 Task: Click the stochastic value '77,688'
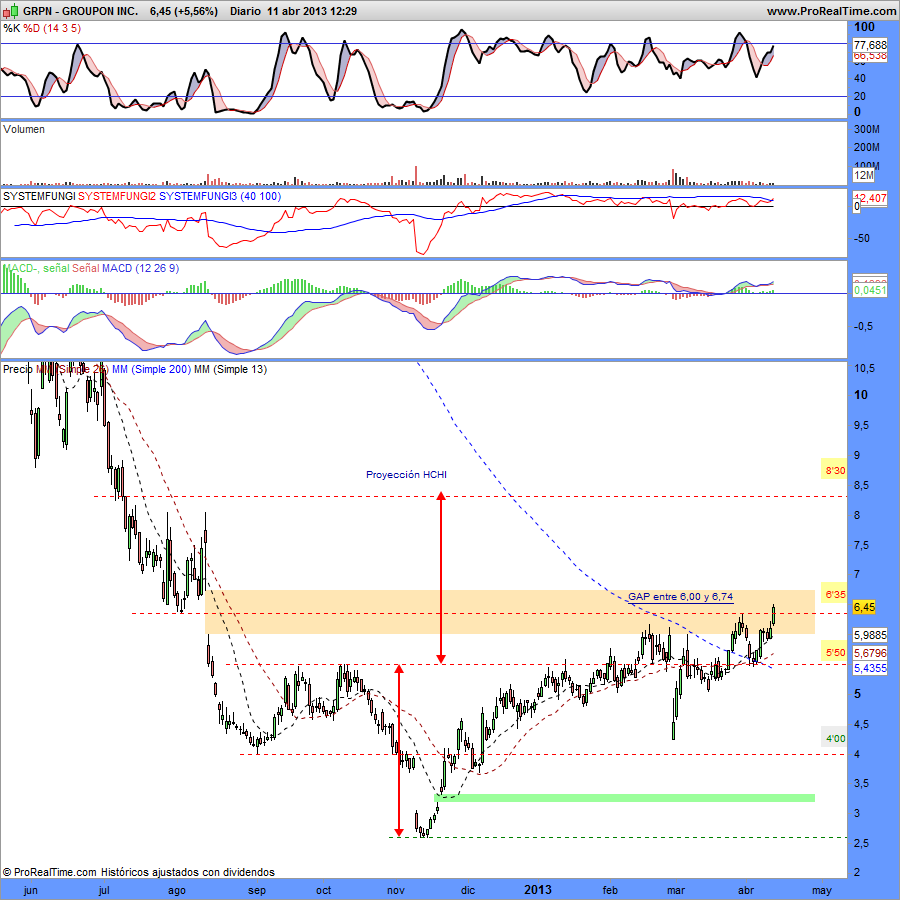pyautogui.click(x=870, y=45)
